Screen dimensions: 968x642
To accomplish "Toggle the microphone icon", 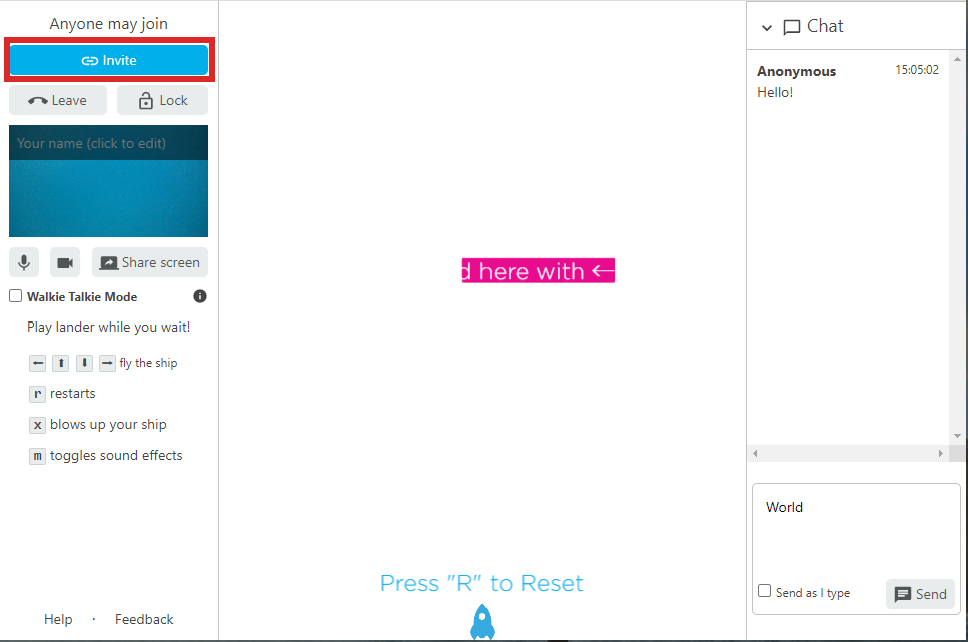I will pos(24,262).
